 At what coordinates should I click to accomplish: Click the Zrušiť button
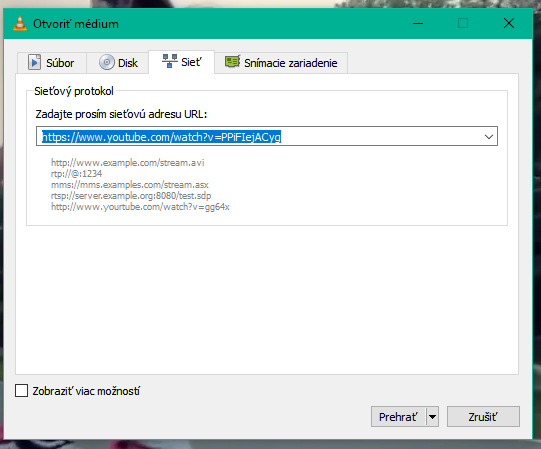point(483,417)
